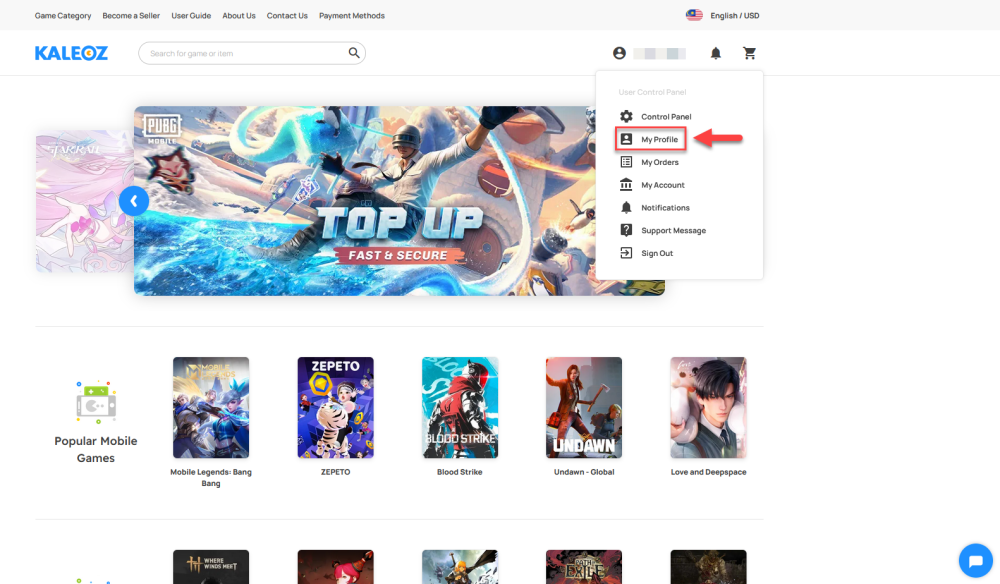The height and width of the screenshot is (584, 1000).
Task: Click the game search input field
Action: [x=245, y=53]
